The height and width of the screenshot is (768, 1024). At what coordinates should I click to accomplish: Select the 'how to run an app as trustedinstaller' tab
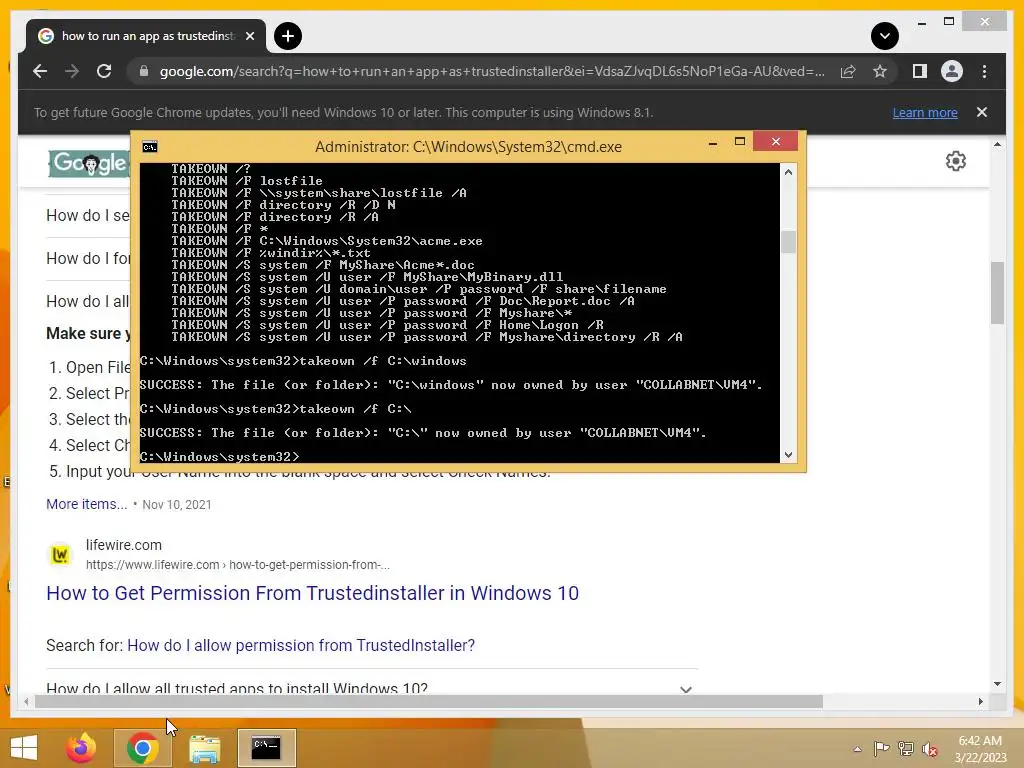pyautogui.click(x=146, y=36)
